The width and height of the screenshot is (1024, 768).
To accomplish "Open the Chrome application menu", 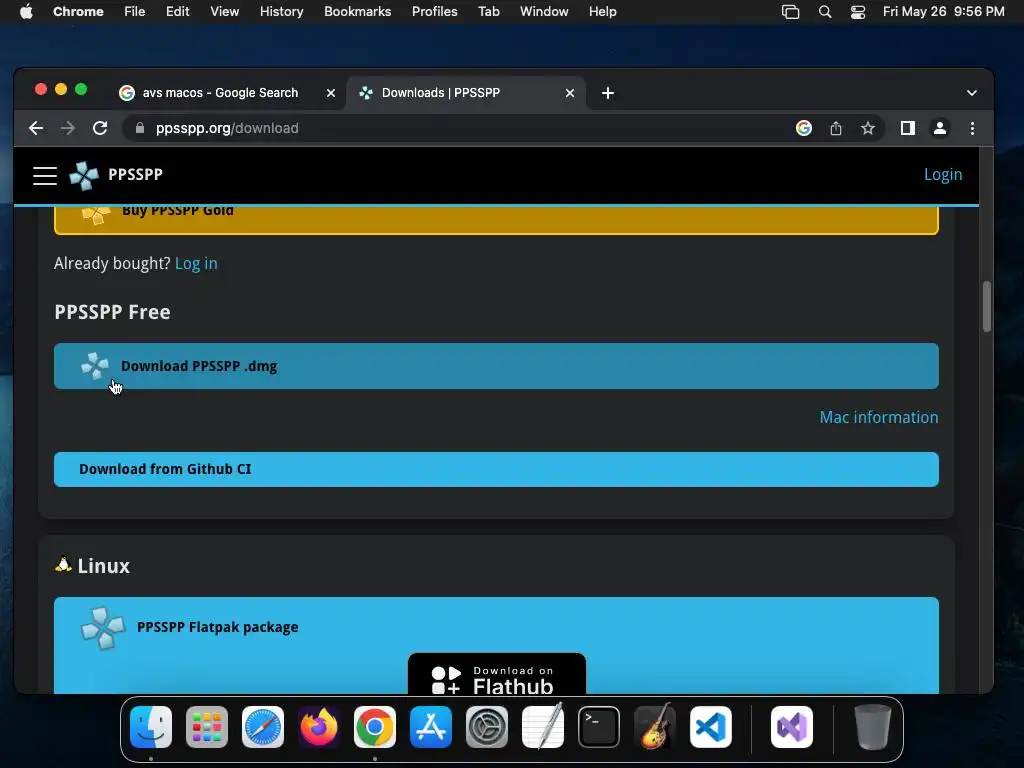I will click(78, 11).
